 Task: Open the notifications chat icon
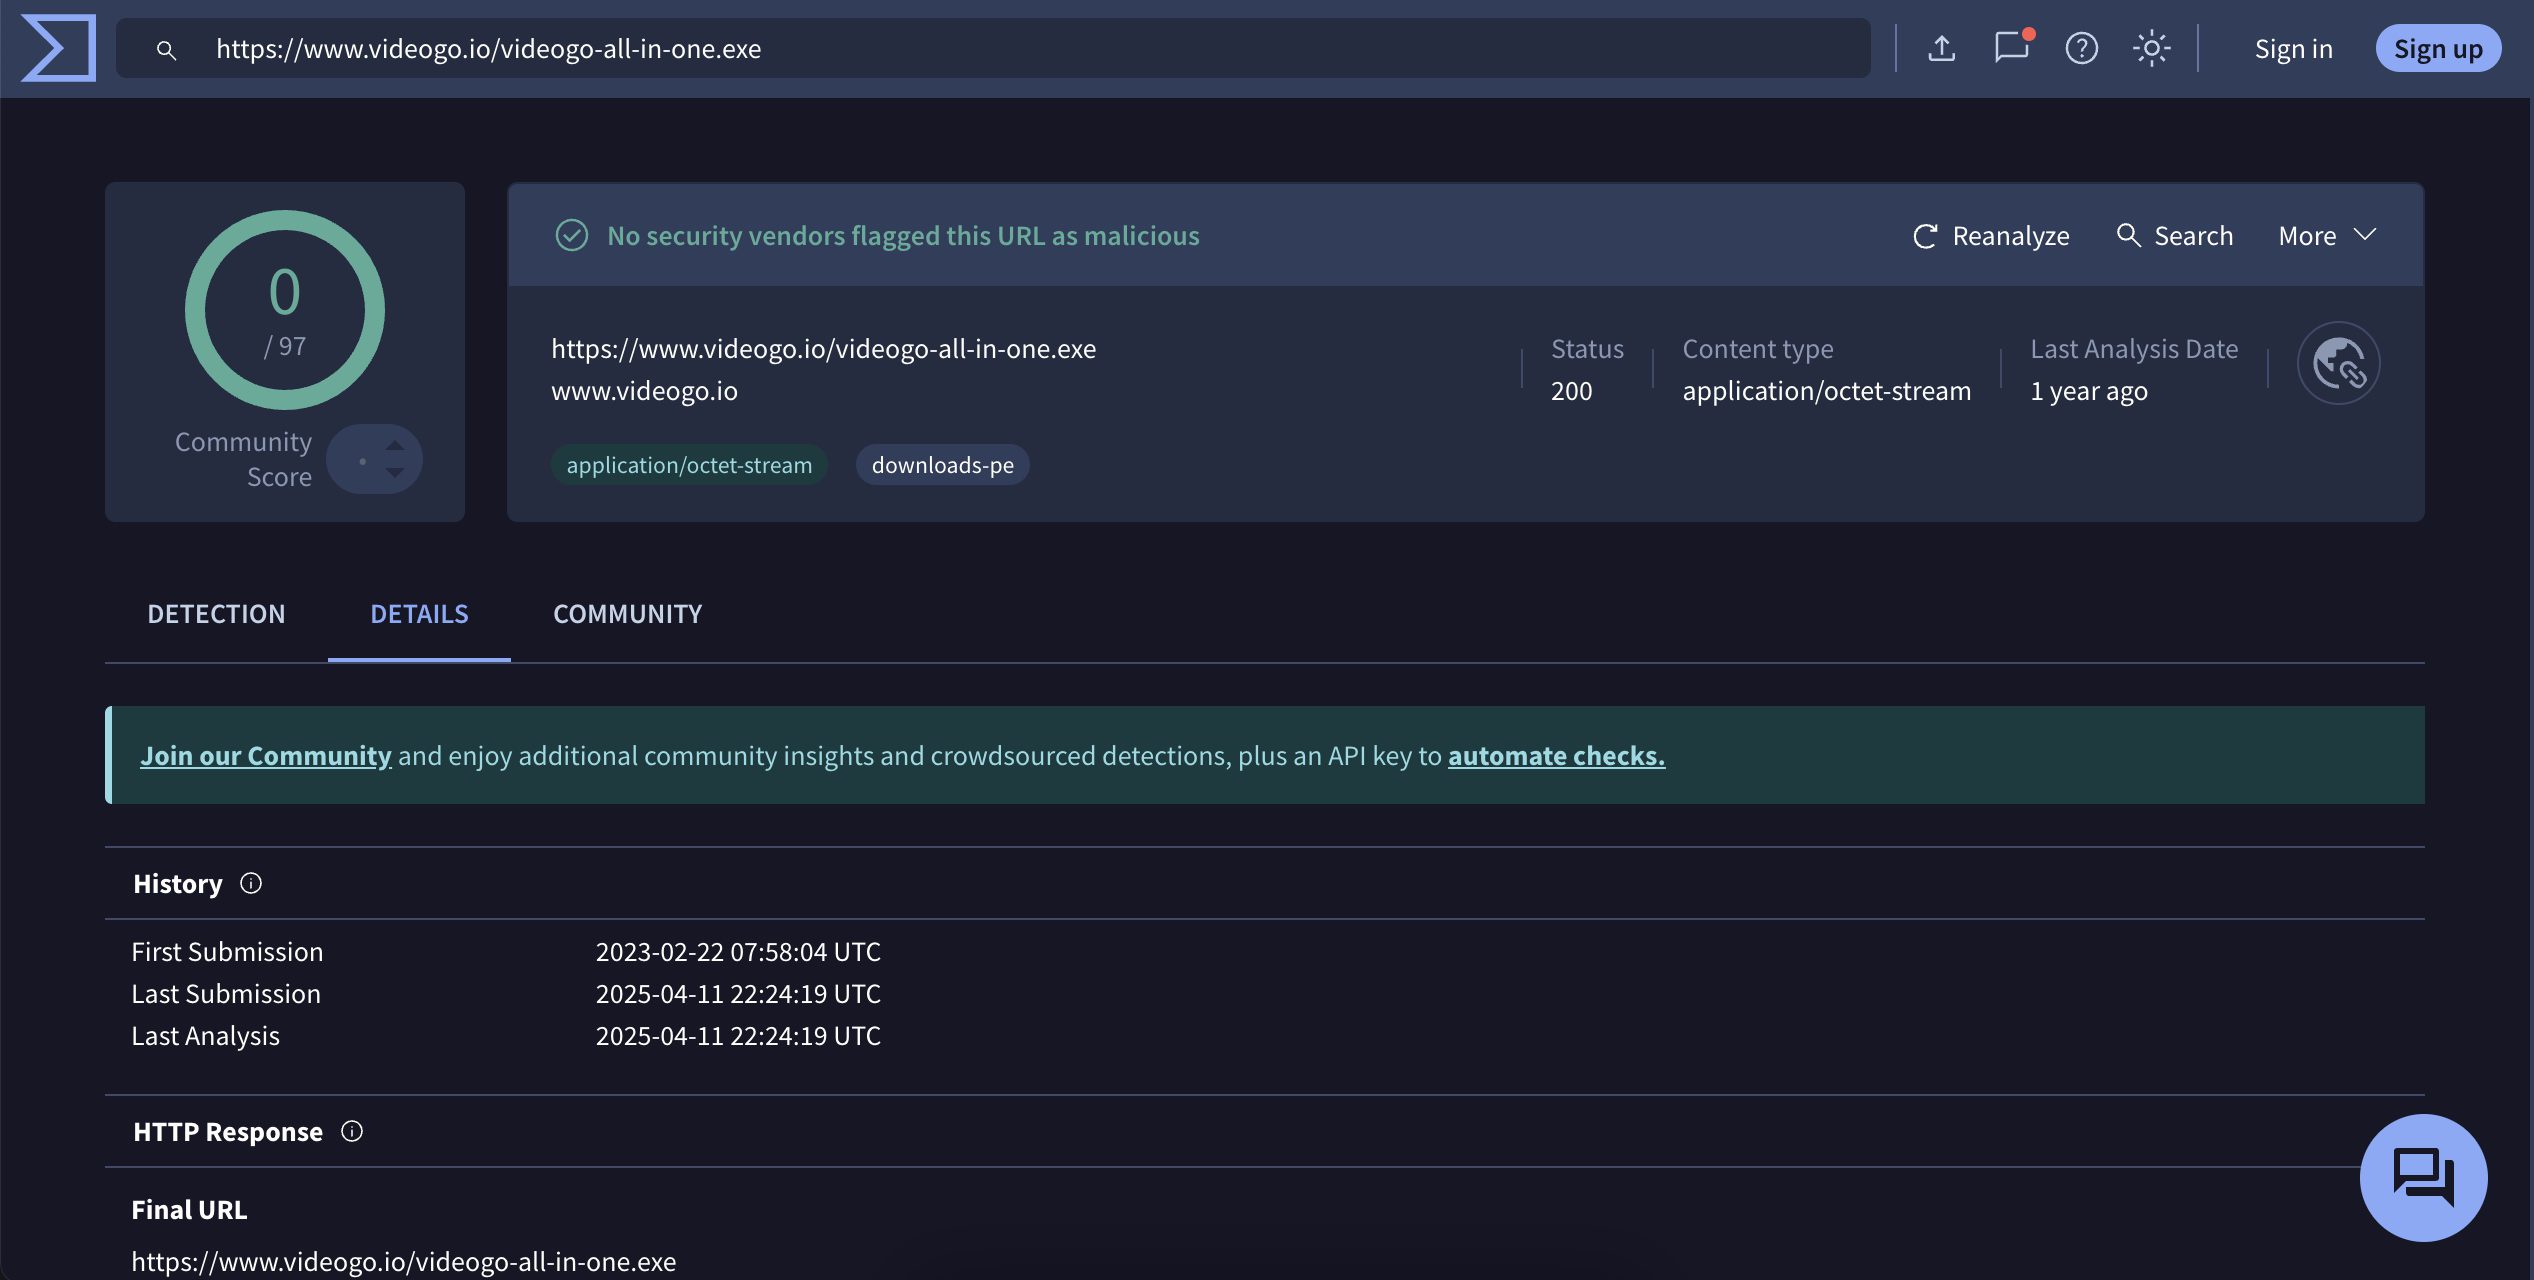click(x=2011, y=48)
